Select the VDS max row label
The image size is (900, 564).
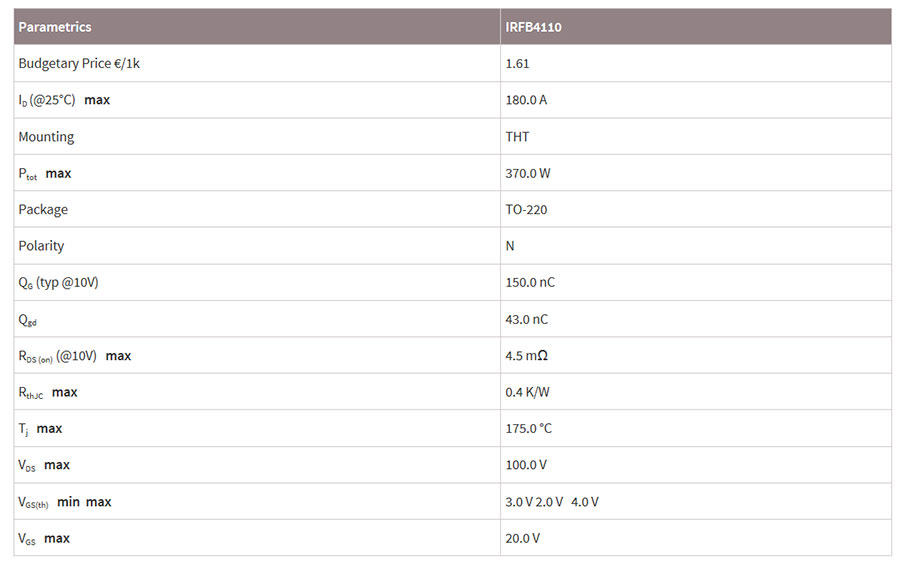click(x=44, y=465)
